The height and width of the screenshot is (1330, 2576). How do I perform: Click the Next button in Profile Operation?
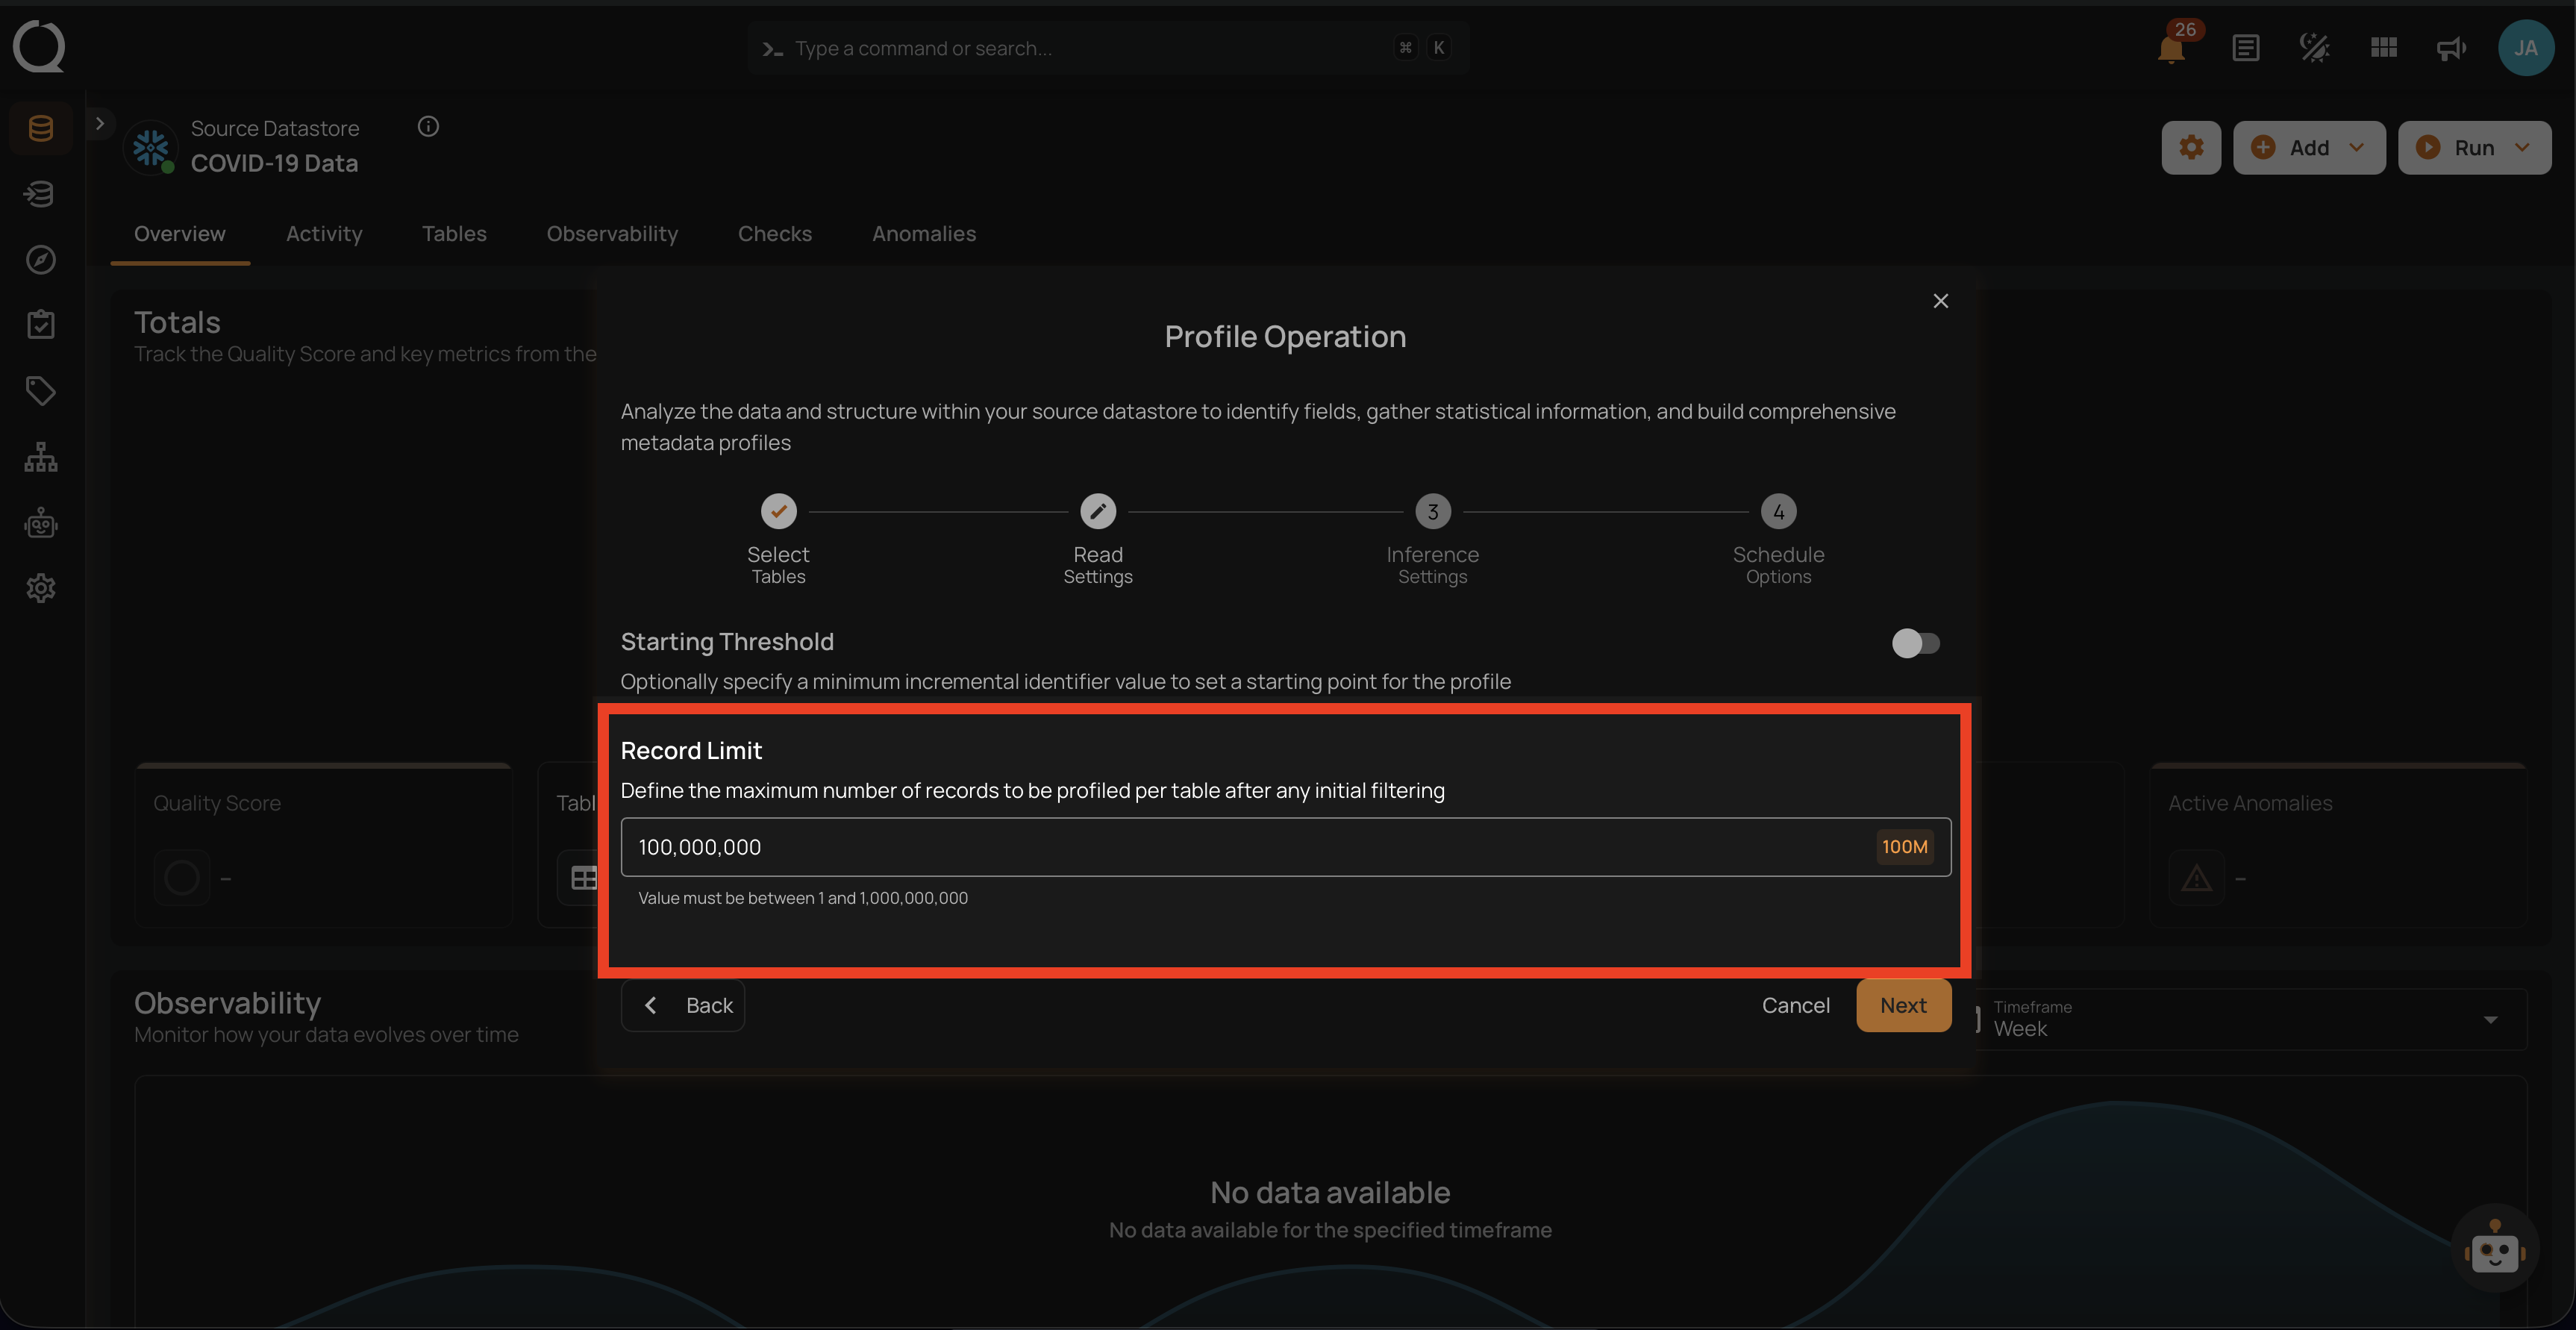coord(1903,1005)
